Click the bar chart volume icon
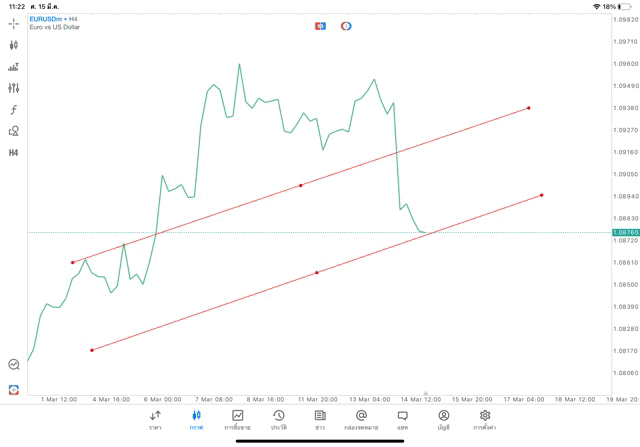Image resolution: width=640 pixels, height=447 pixels. [x=14, y=67]
